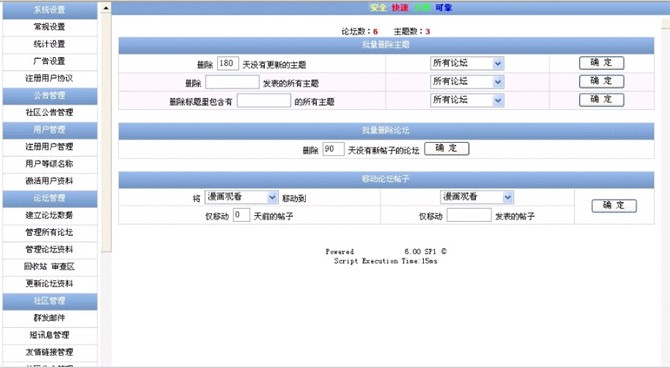
Task: Click the sidebar scroll up arrow
Action: click(x=106, y=8)
